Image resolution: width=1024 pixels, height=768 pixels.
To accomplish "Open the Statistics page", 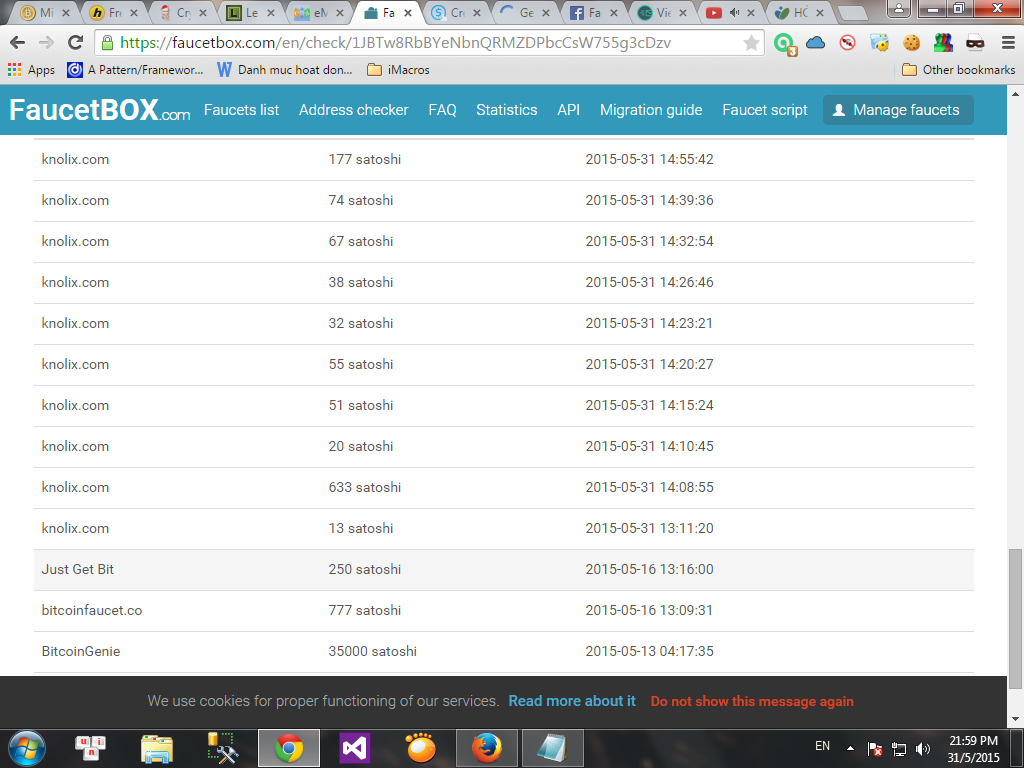I will tap(507, 110).
